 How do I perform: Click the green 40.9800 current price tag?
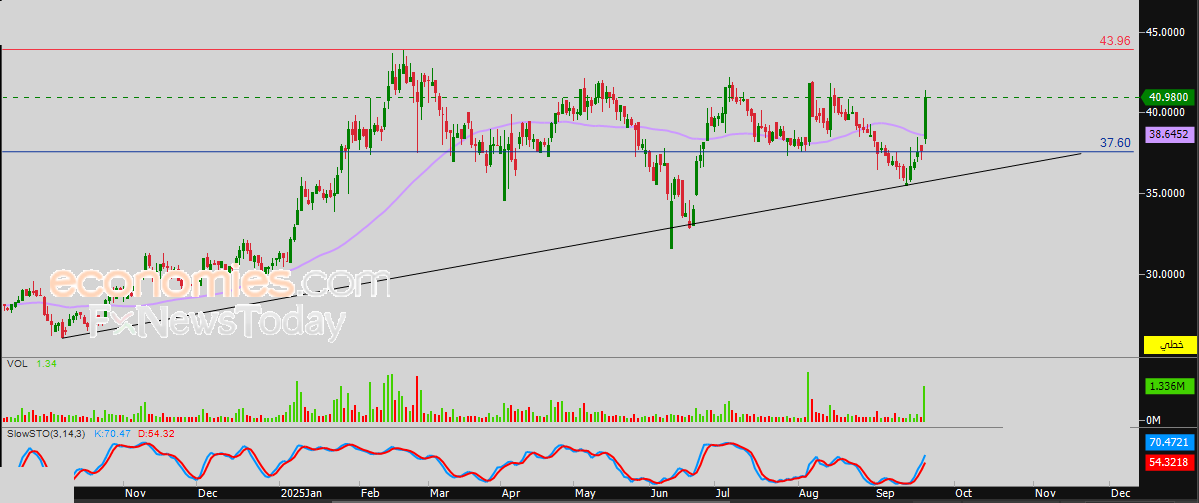(1168, 97)
